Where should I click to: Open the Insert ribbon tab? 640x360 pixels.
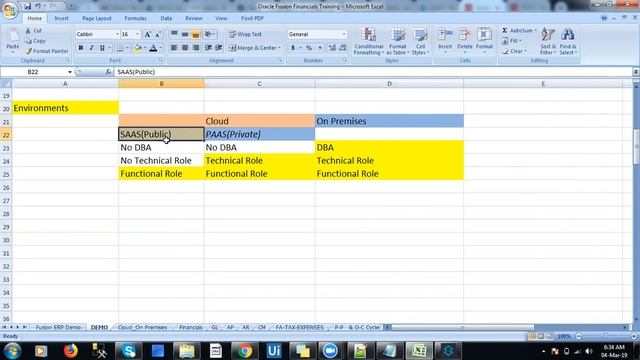point(61,18)
